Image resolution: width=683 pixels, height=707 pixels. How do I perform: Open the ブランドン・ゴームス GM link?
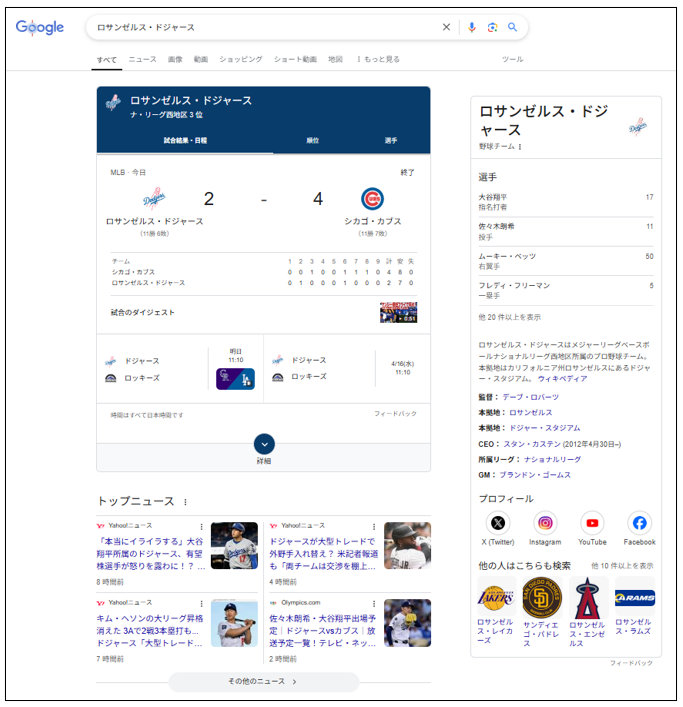535,475
